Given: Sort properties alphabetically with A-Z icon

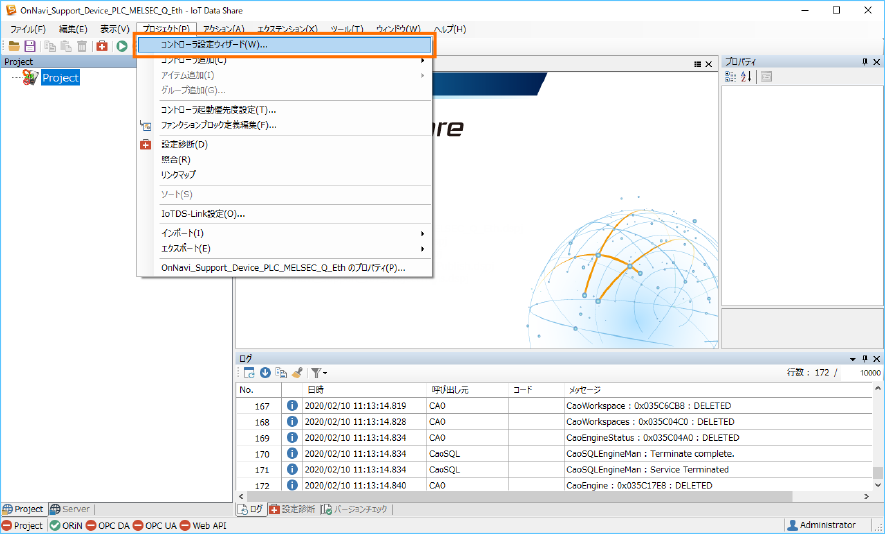Looking at the screenshot, I should 746,77.
